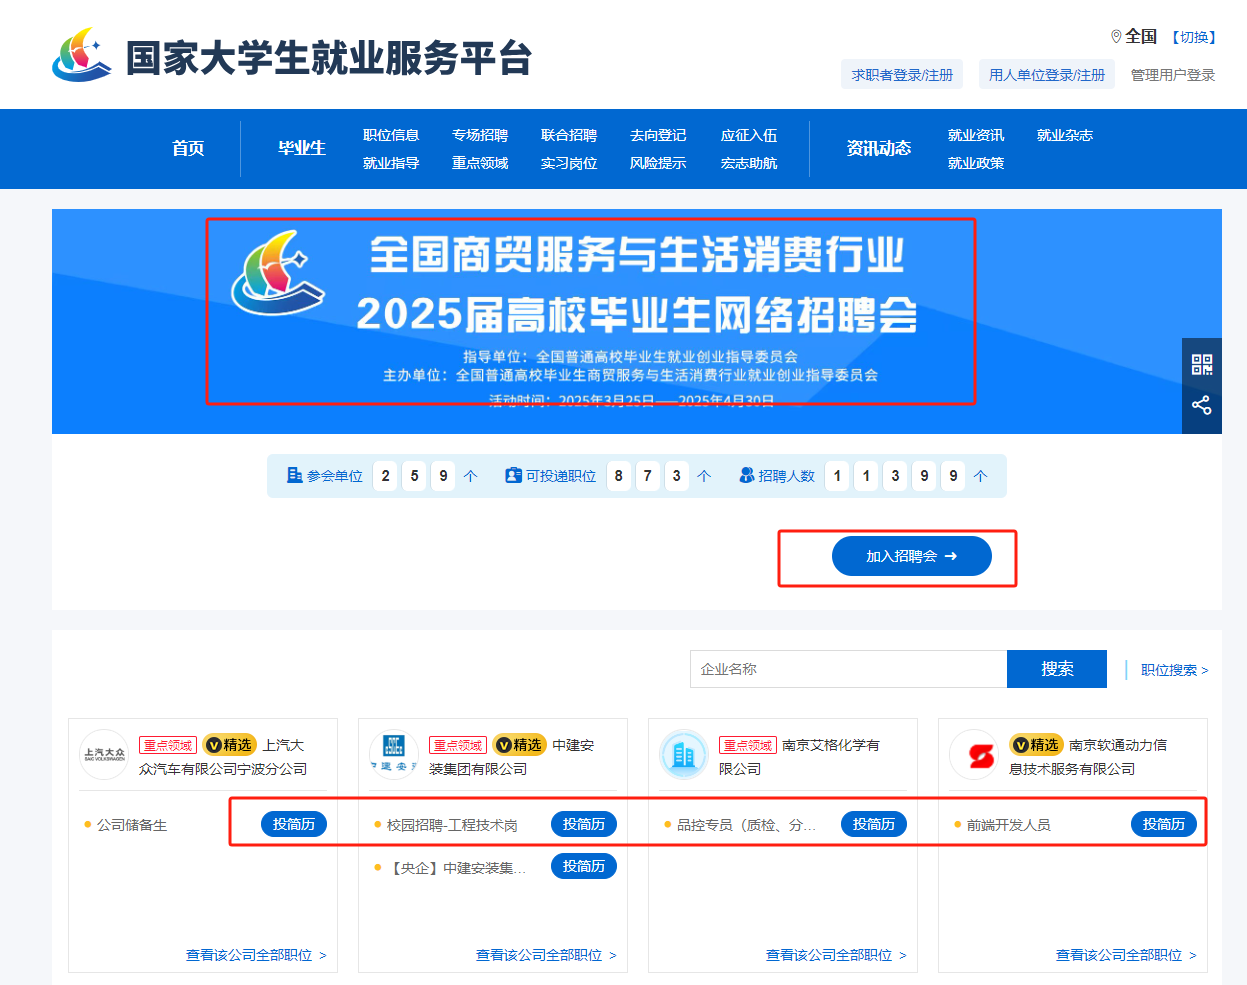Click the badge icon next to 可投递职位
1247x985 pixels.
pyautogui.click(x=514, y=475)
